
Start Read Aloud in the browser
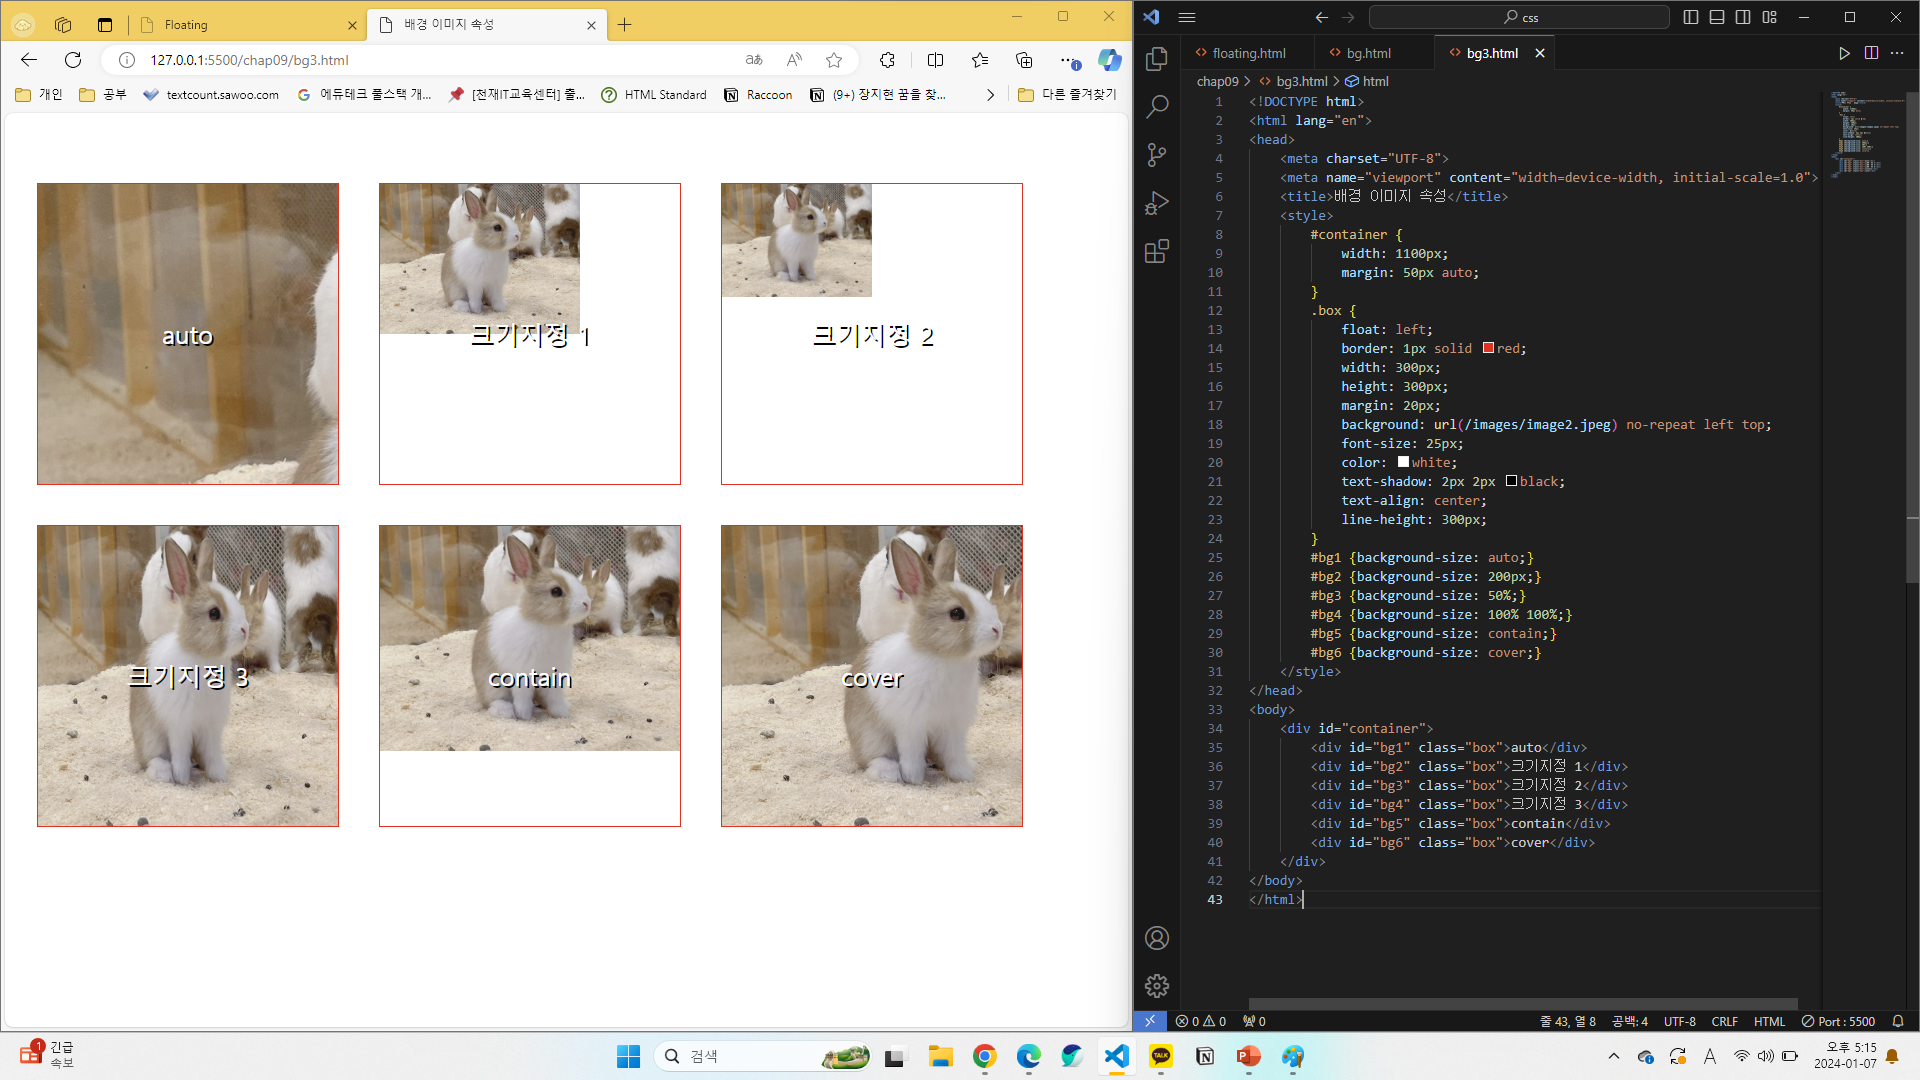[794, 60]
